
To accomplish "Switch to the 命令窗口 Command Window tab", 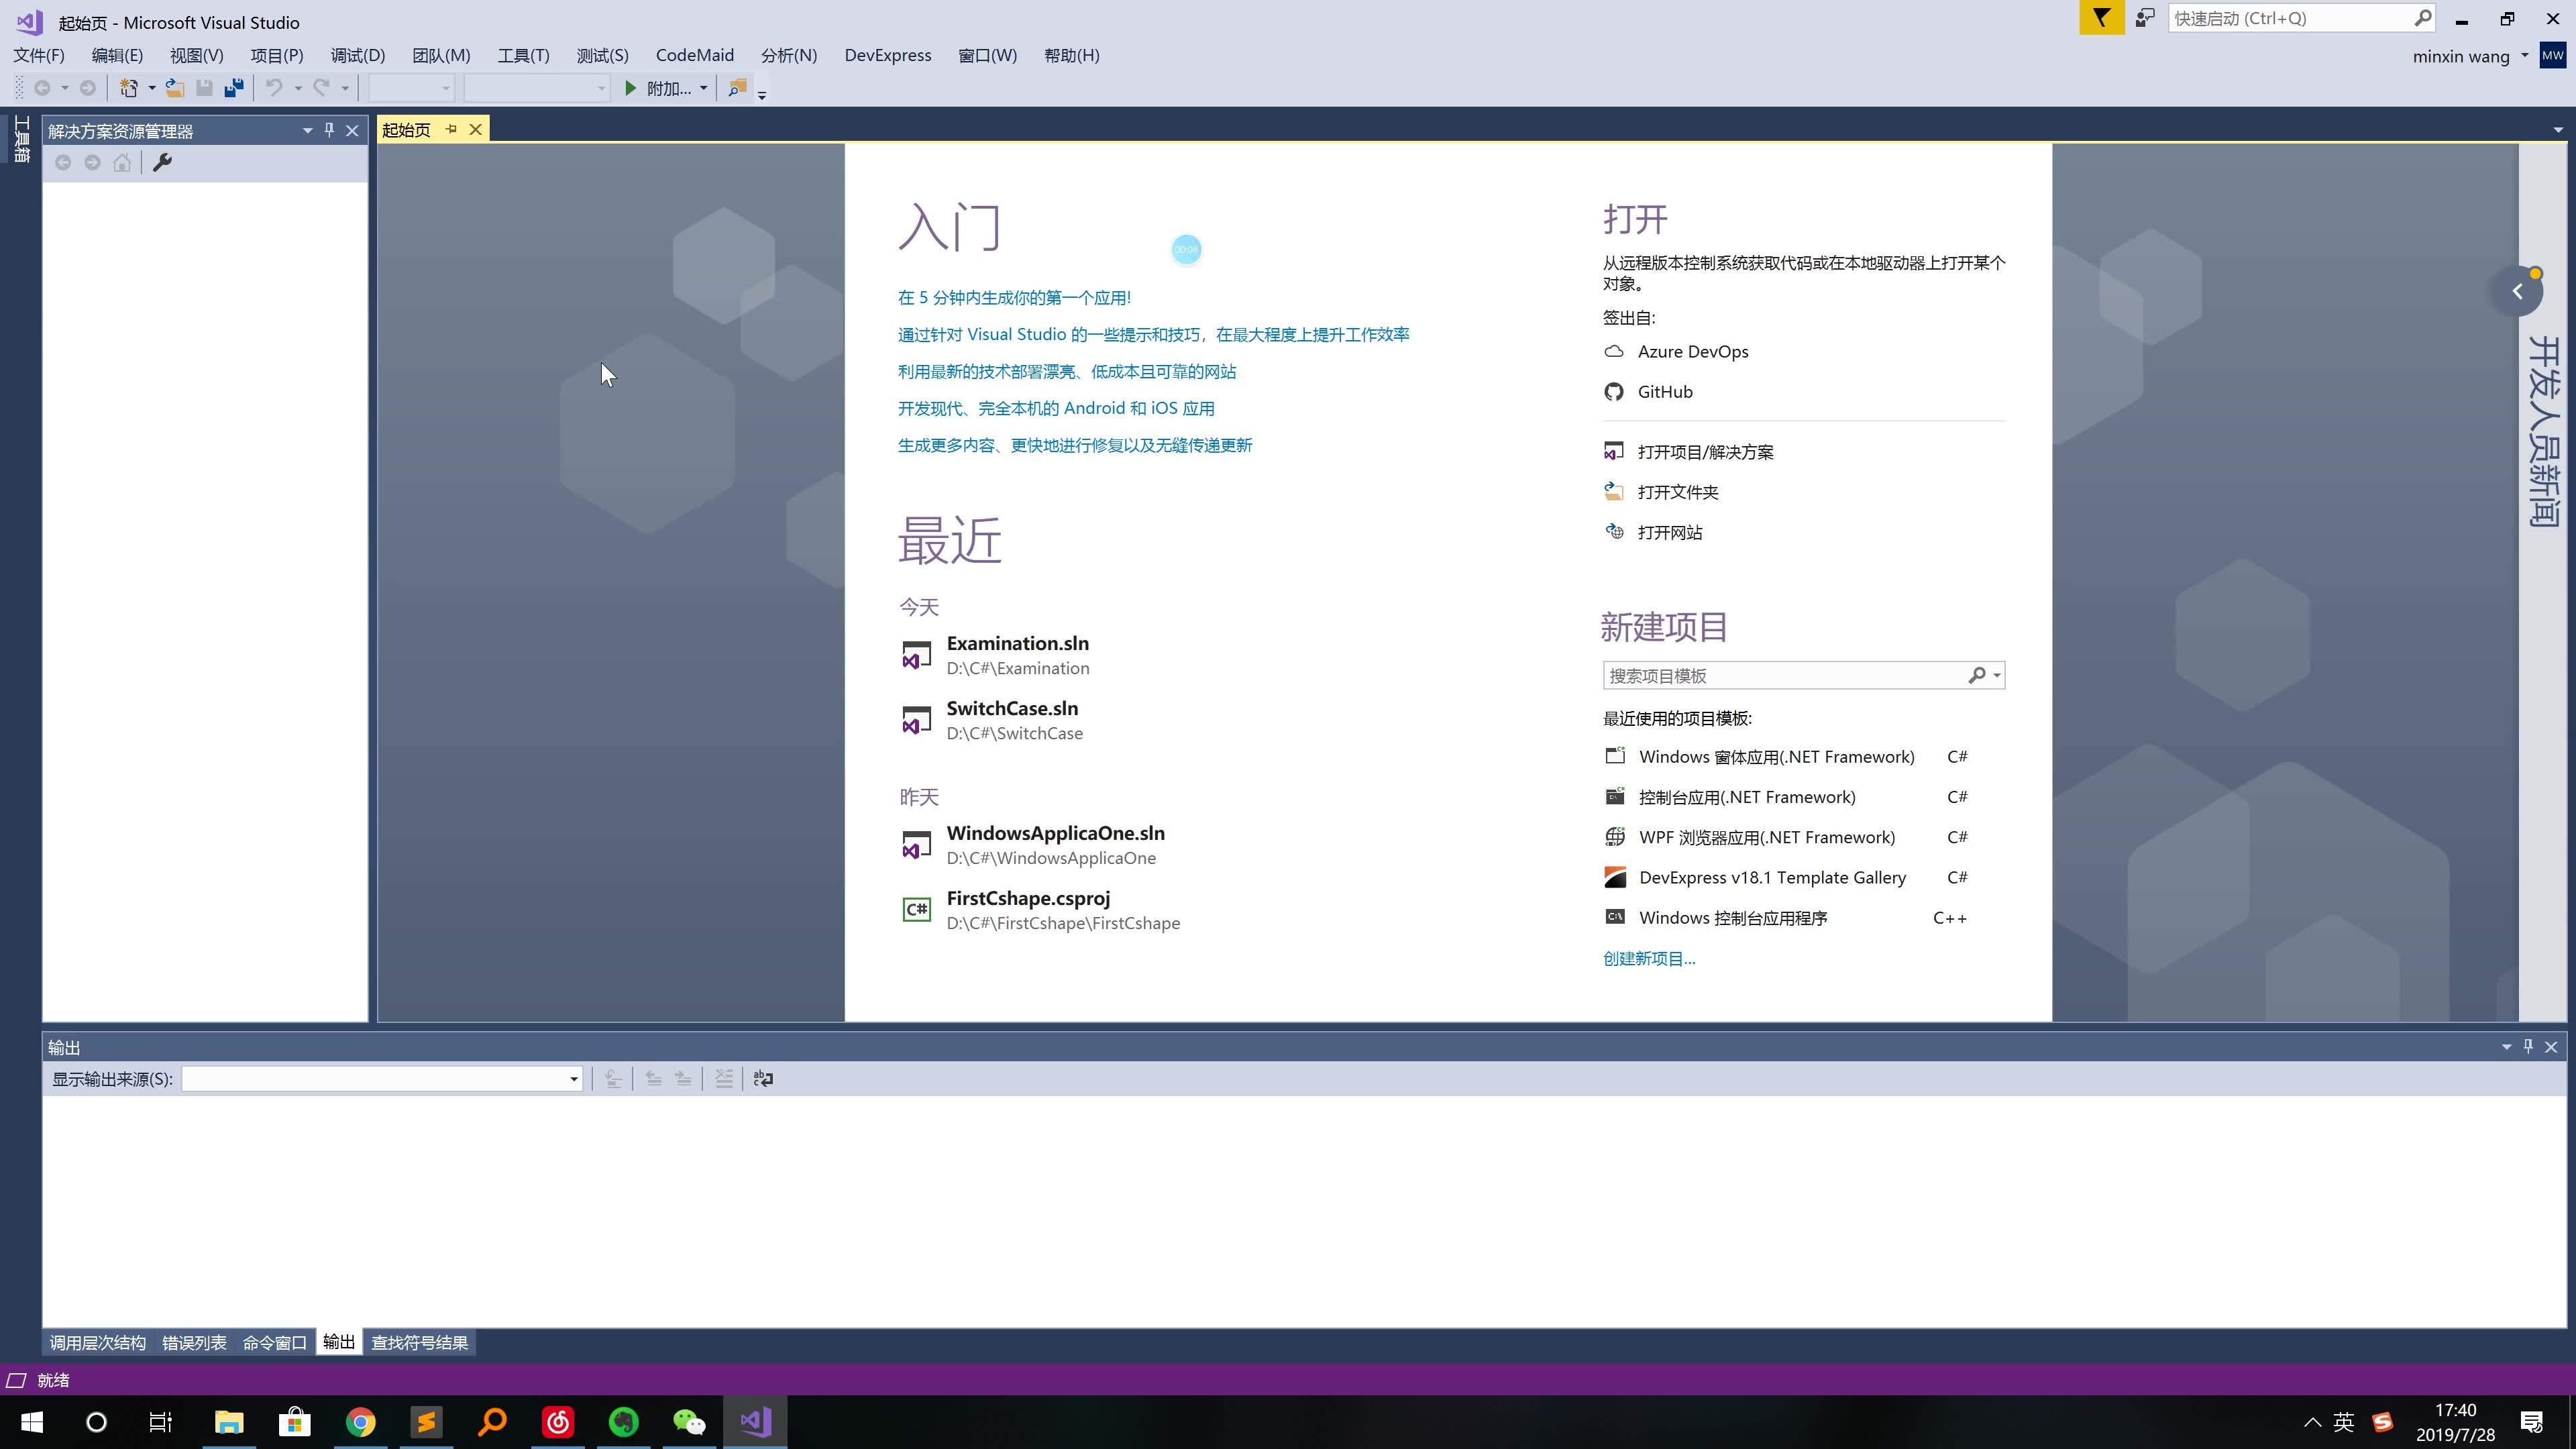I will point(274,1342).
